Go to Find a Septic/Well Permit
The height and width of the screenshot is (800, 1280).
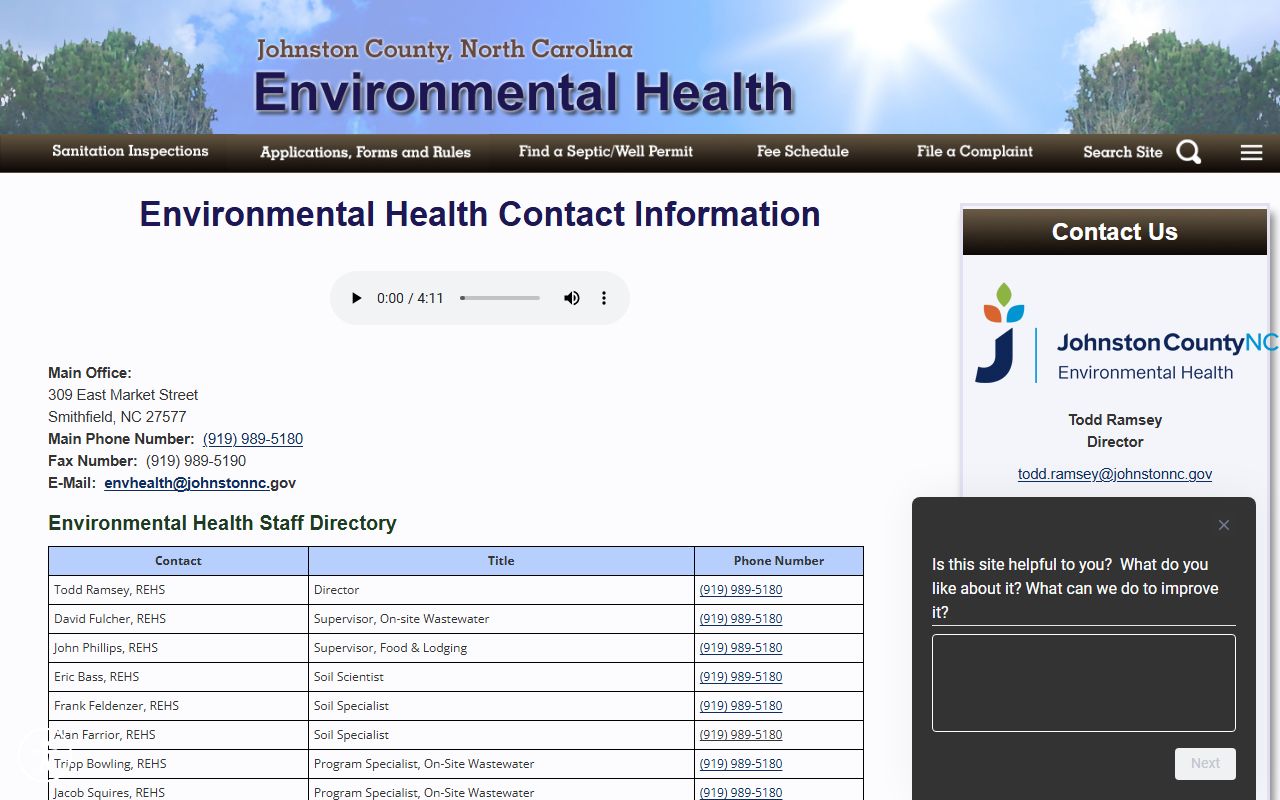tap(606, 151)
